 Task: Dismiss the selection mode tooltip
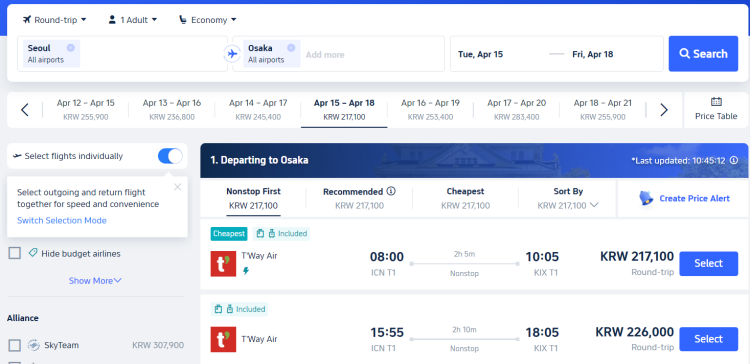(x=177, y=187)
